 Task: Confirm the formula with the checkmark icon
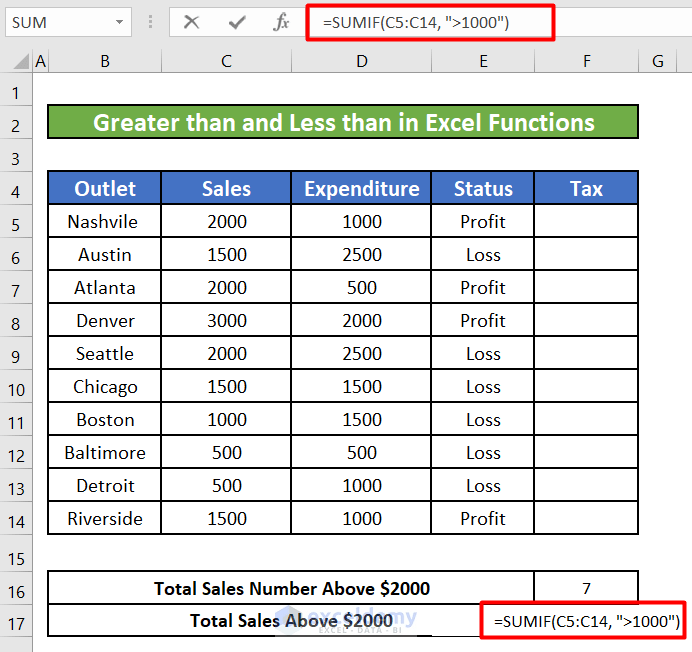[x=237, y=22]
